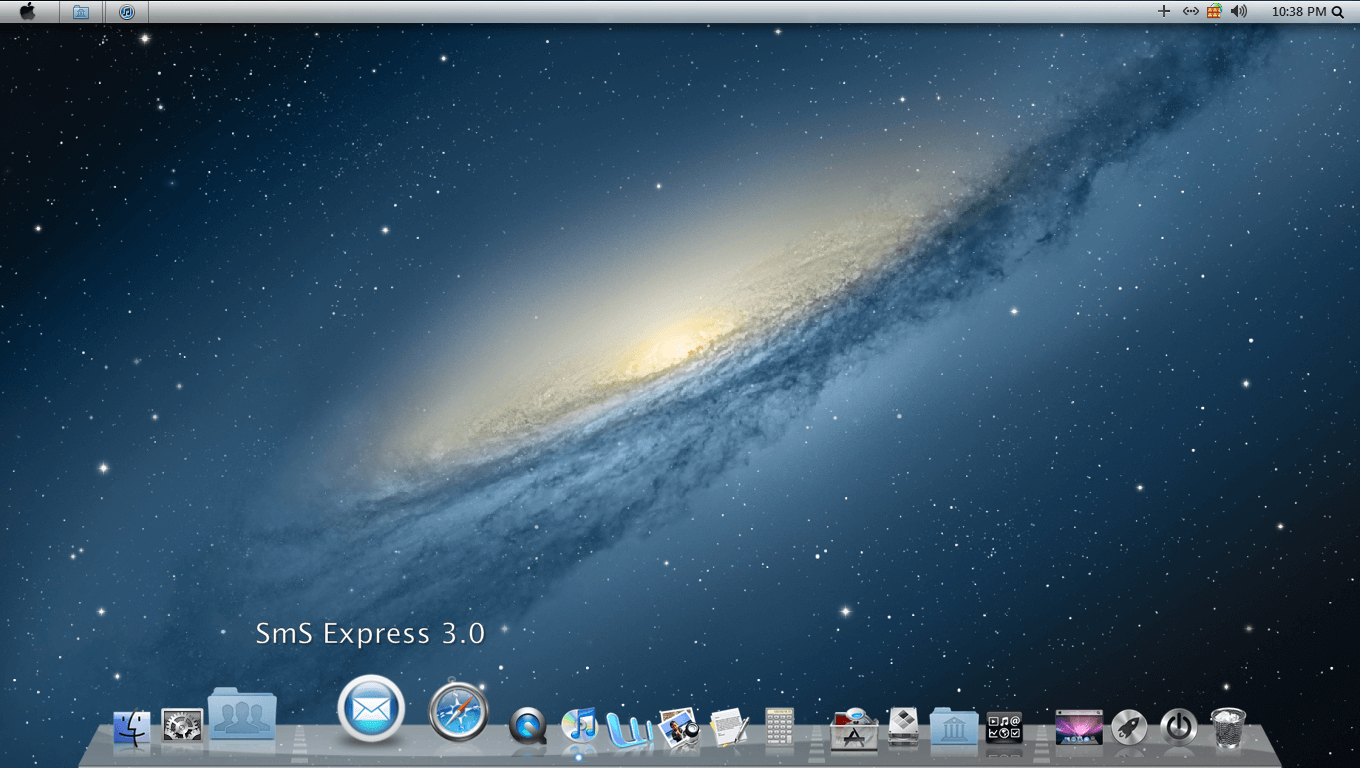
Task: Launch Safari compass icon in dock
Action: pos(459,712)
